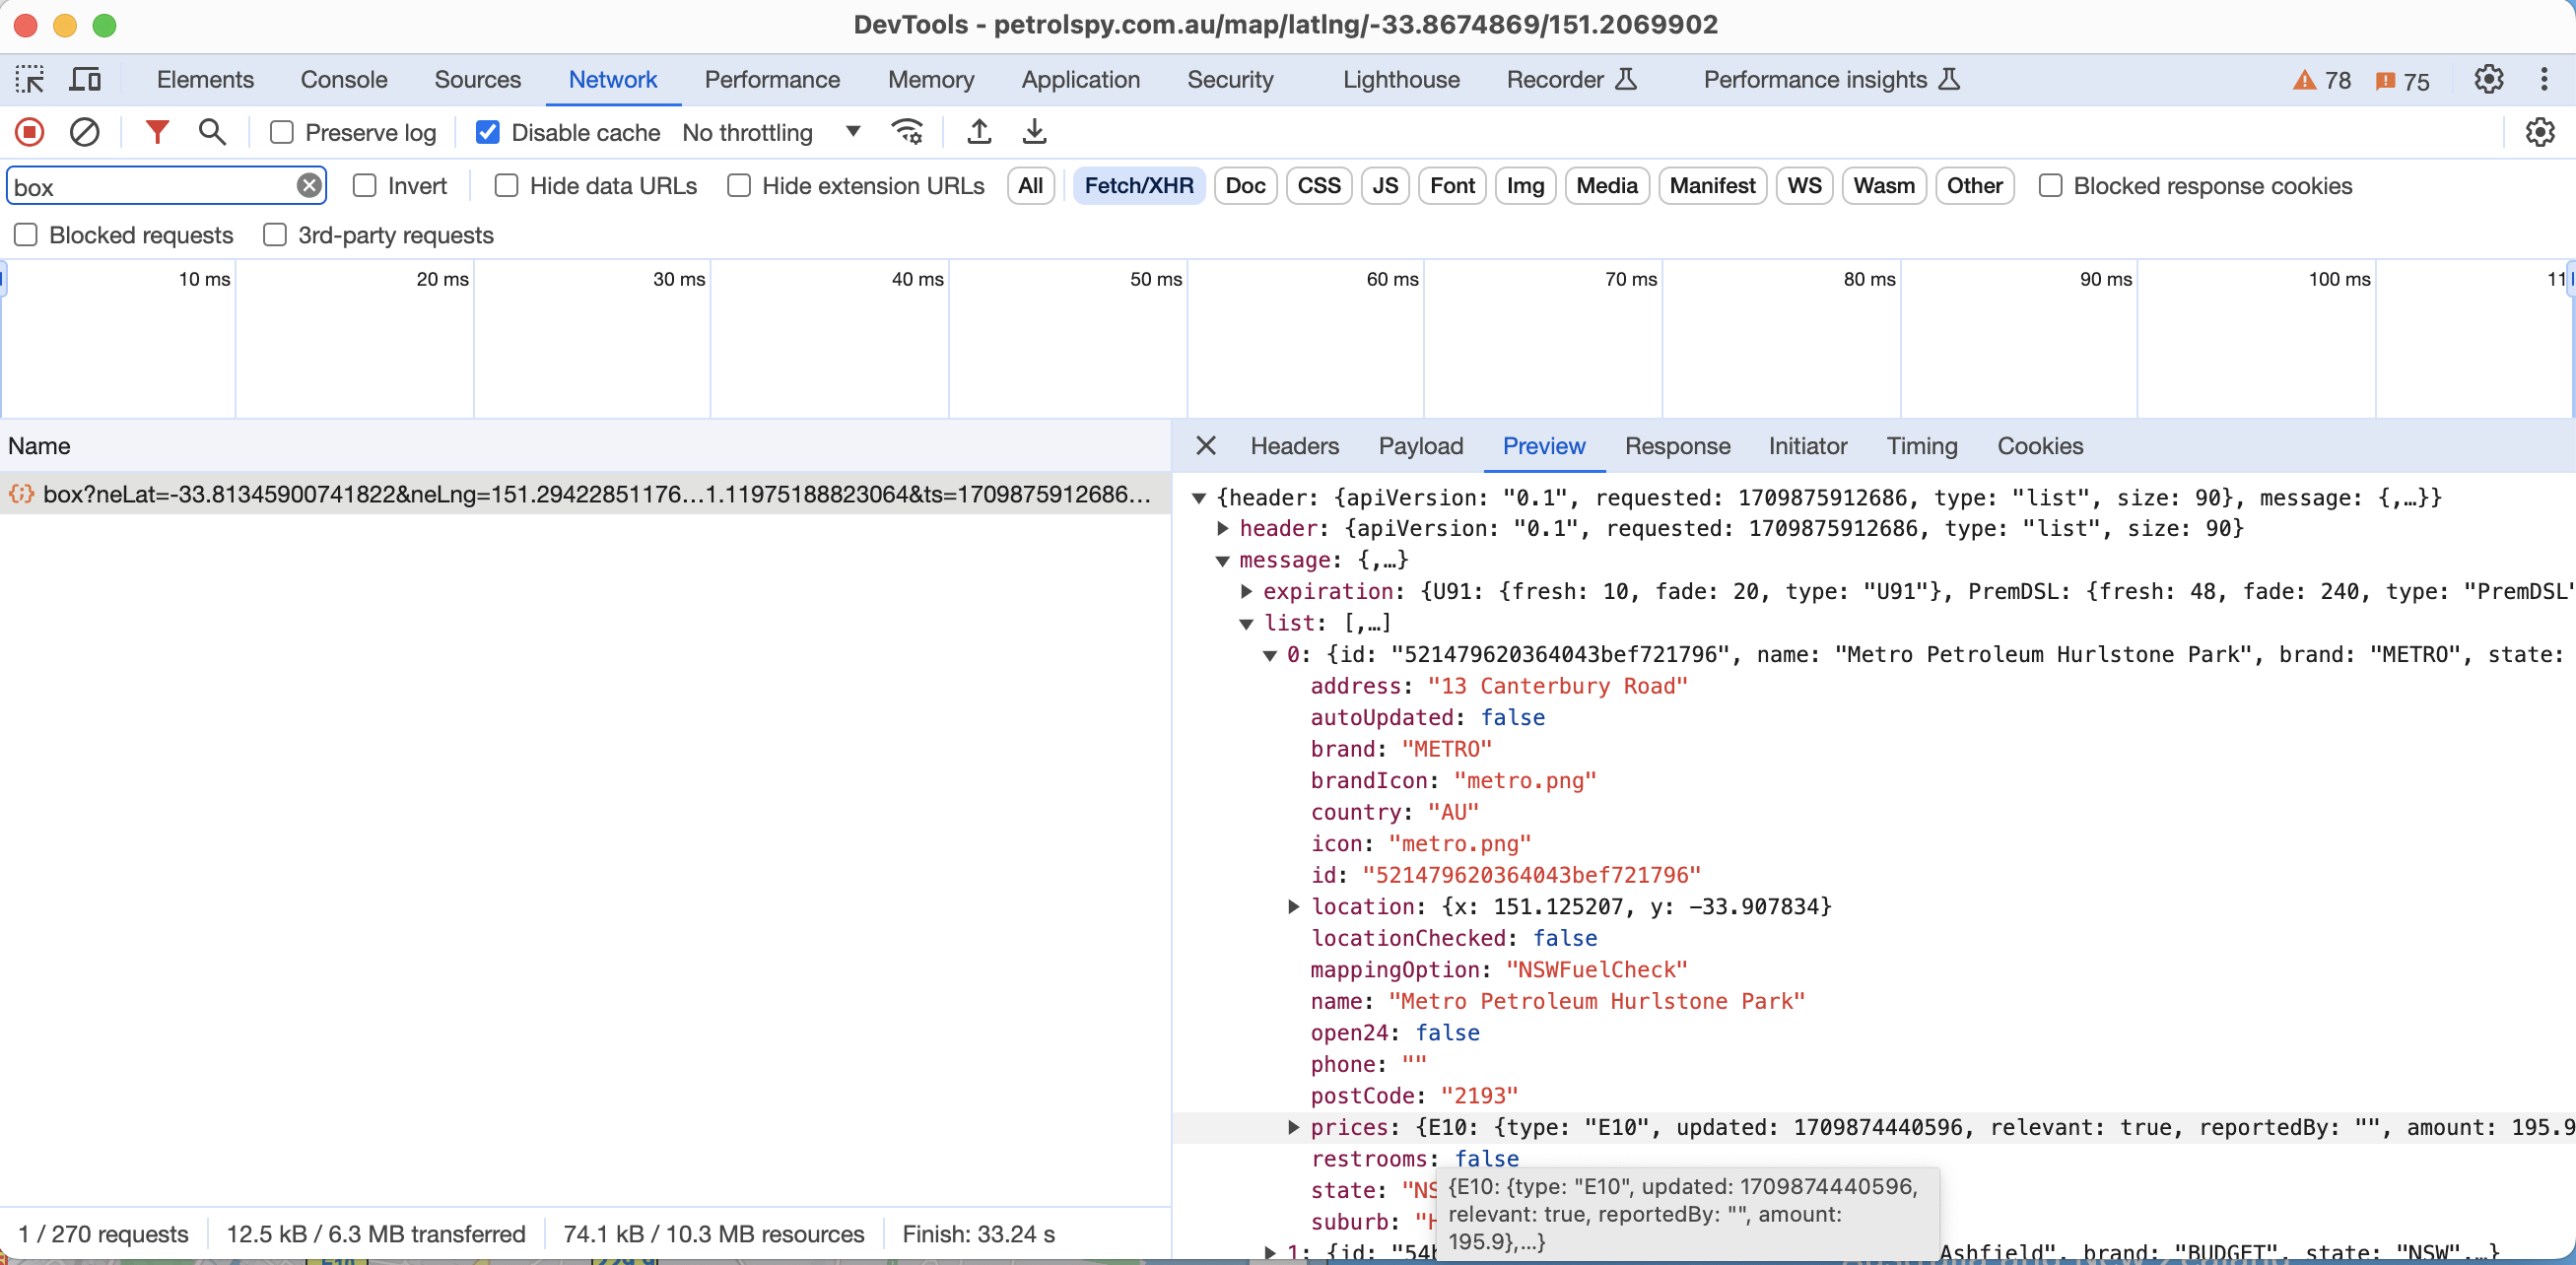The width and height of the screenshot is (2576, 1265).
Task: Open network conditions wifi icon
Action: 907,132
